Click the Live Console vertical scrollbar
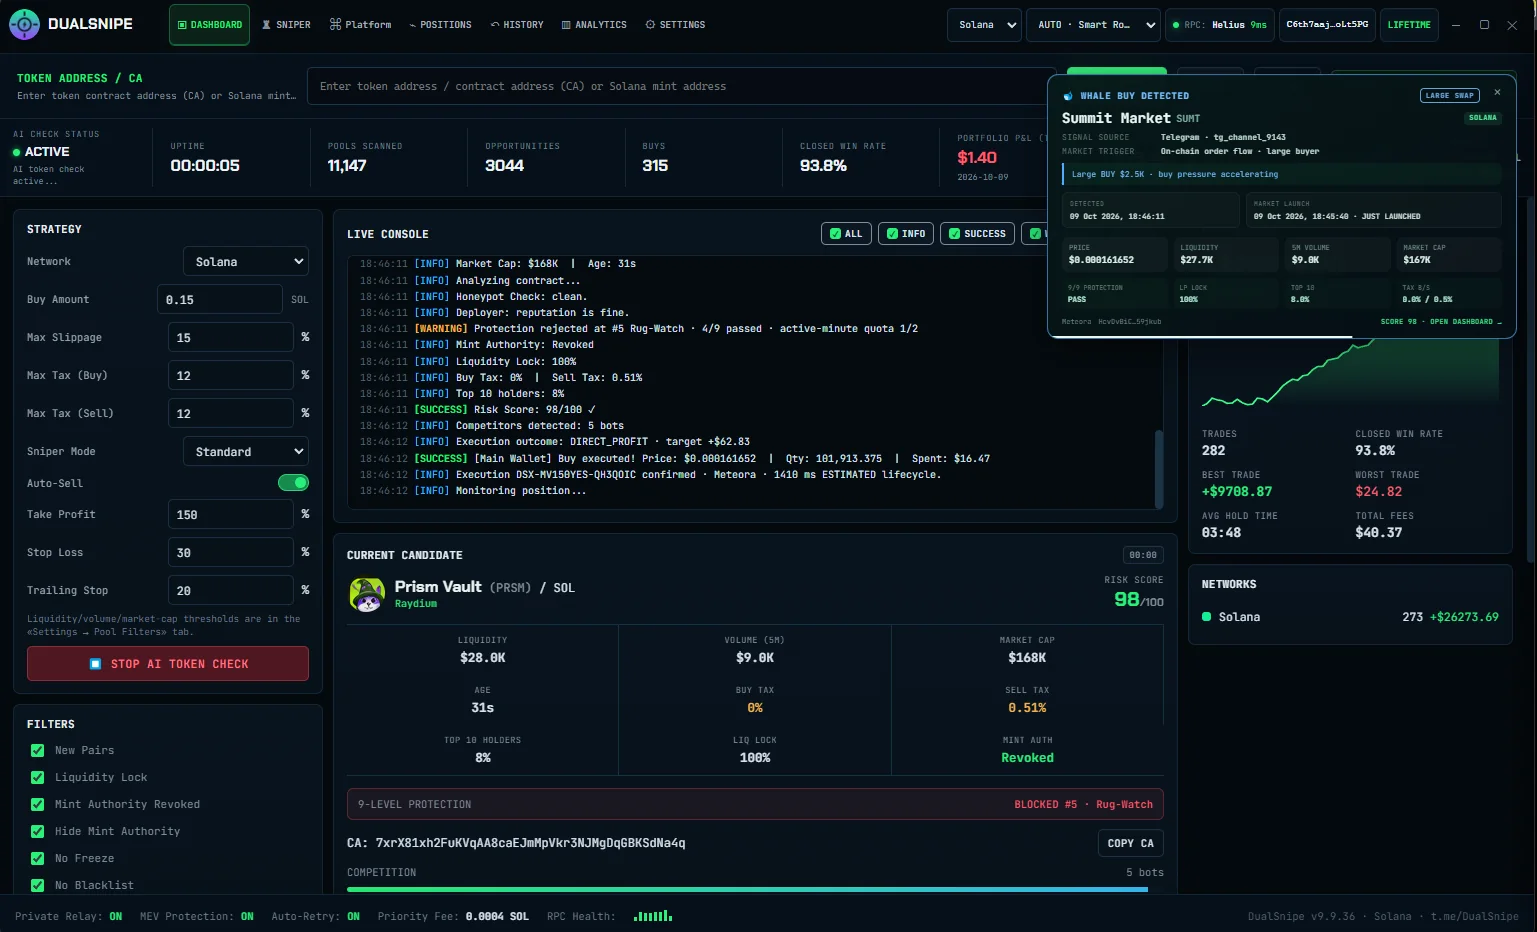 pos(1159,468)
